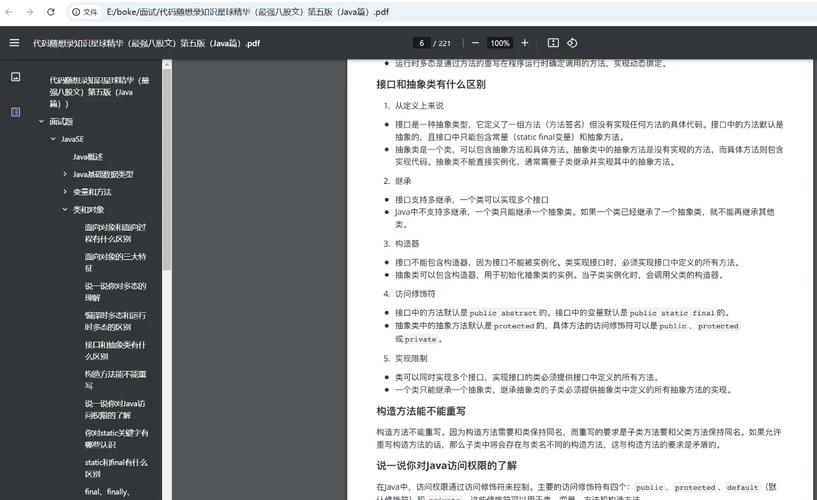This screenshot has height=500, width=817.
Task: Click the sidebar scrollbar up arrow
Action: click(167, 64)
